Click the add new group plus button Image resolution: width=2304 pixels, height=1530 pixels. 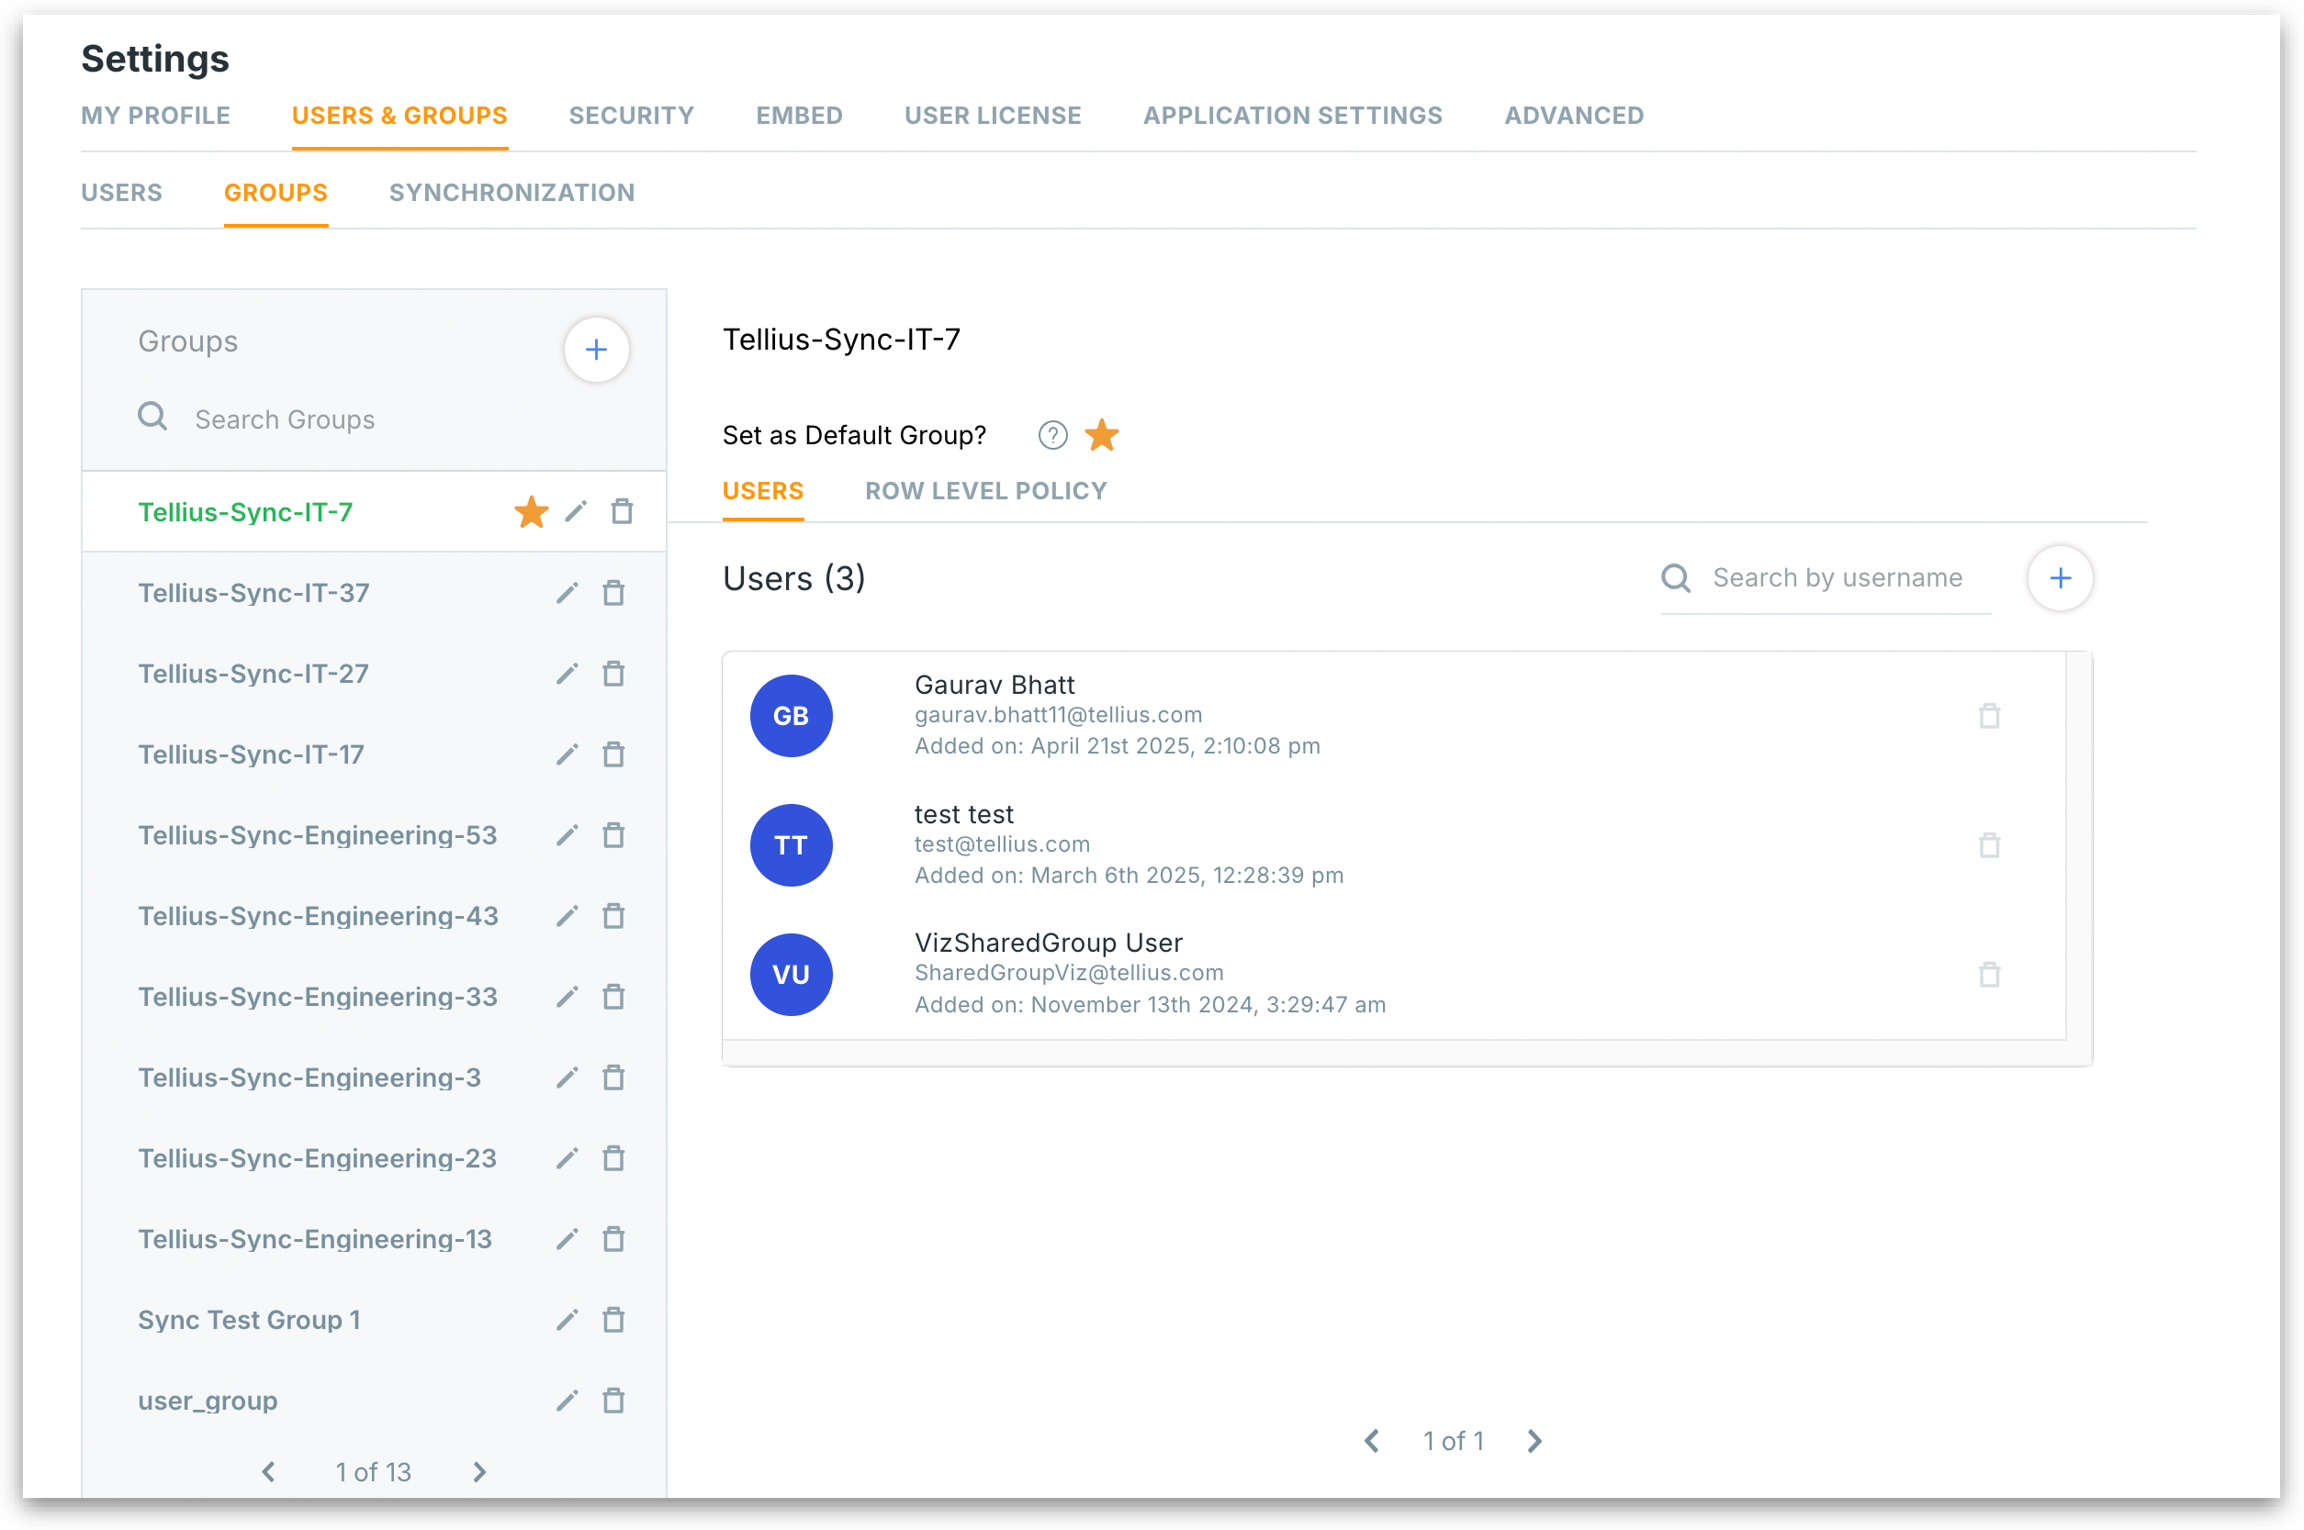[596, 350]
